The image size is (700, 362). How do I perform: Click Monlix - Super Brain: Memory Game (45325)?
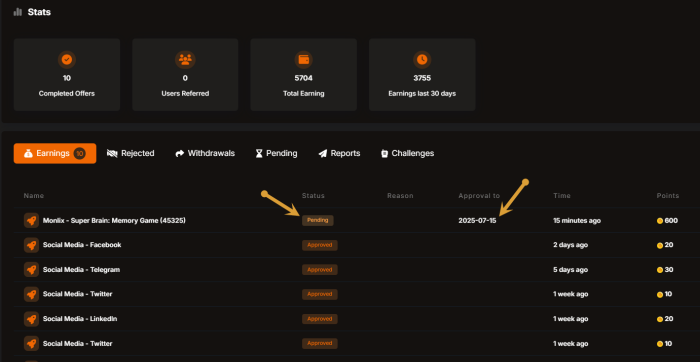(x=114, y=221)
